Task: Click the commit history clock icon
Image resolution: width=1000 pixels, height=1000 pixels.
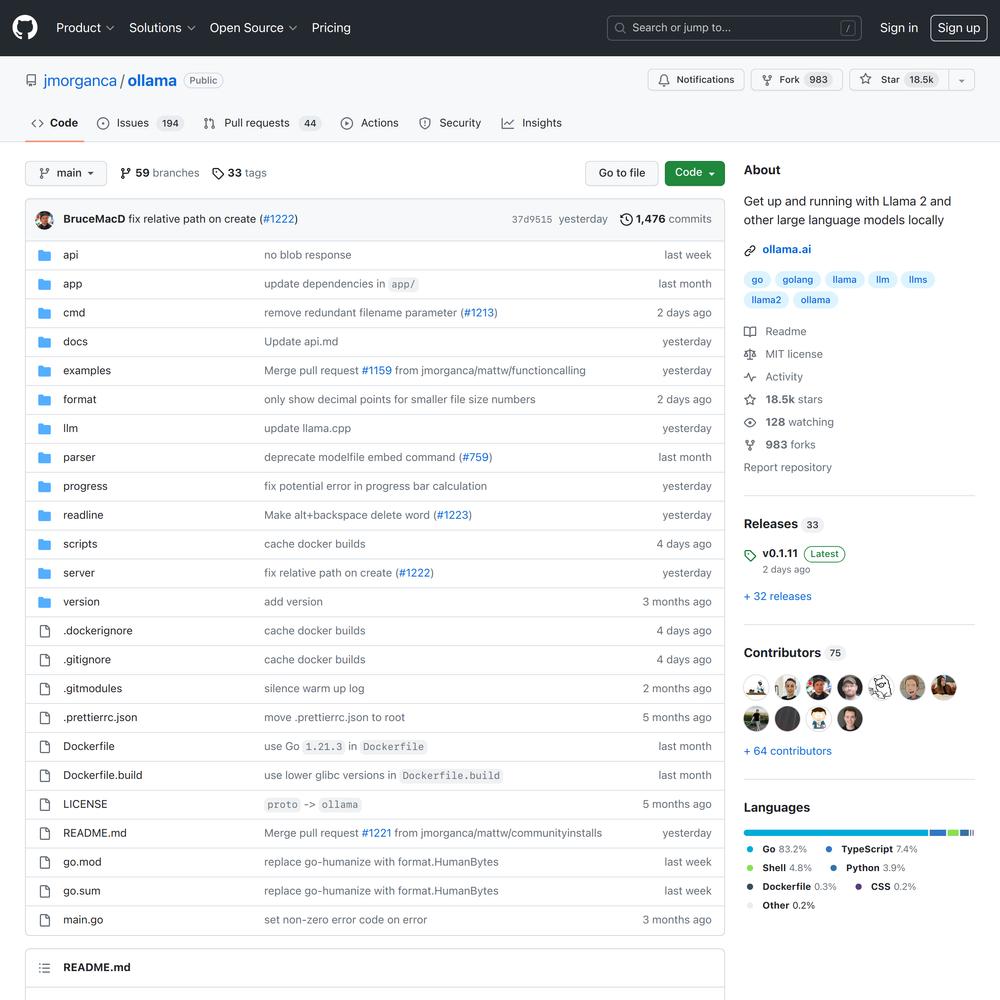Action: point(626,219)
